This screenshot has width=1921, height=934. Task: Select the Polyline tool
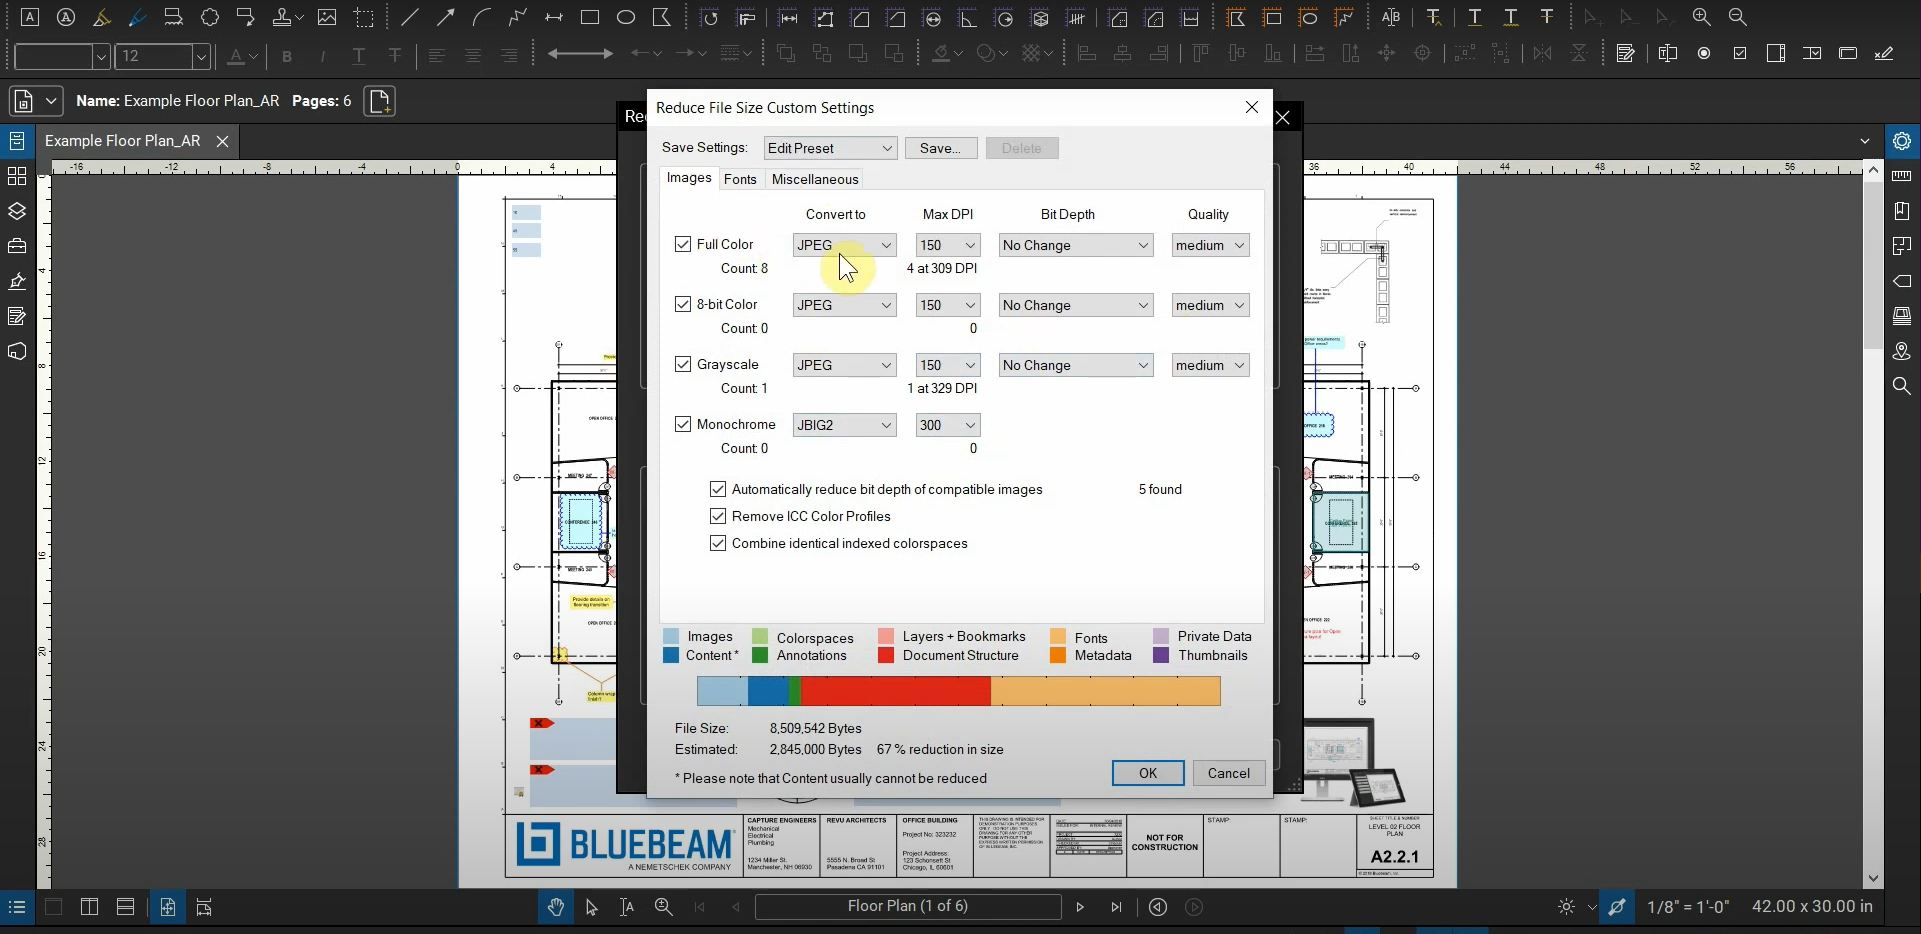click(x=518, y=17)
